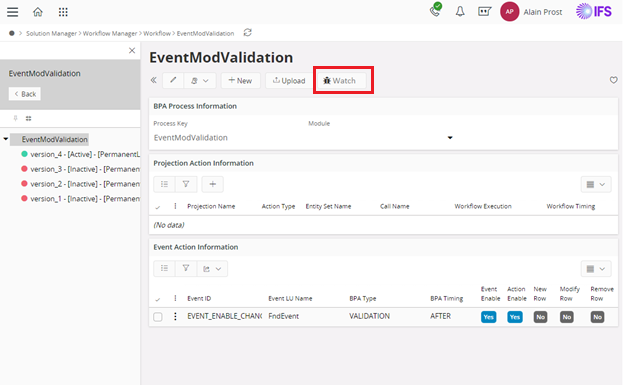Click the VALIDATION cell

point(370,316)
